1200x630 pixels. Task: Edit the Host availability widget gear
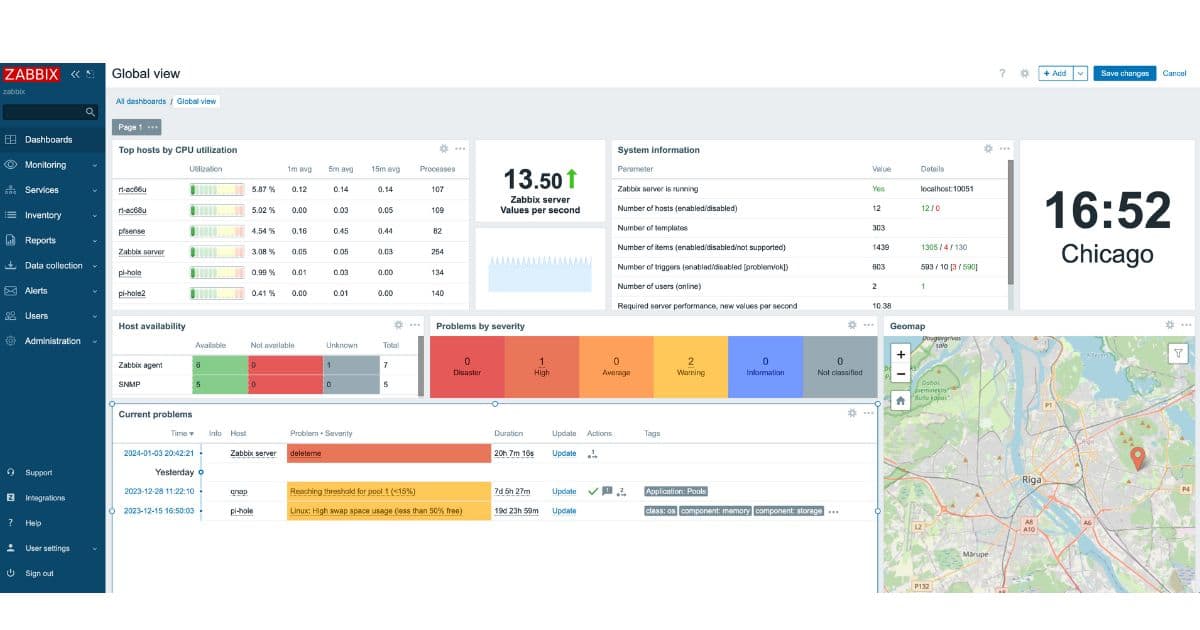(398, 324)
